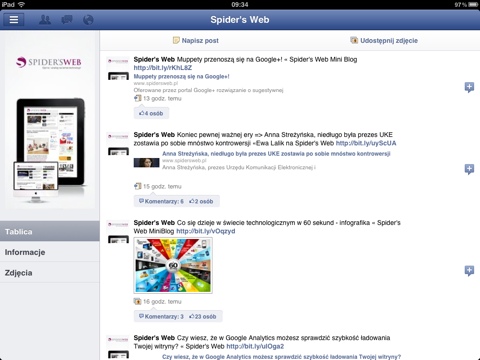View Komentarzy: 6 on second post
This screenshot has height=360, width=480.
tap(161, 201)
